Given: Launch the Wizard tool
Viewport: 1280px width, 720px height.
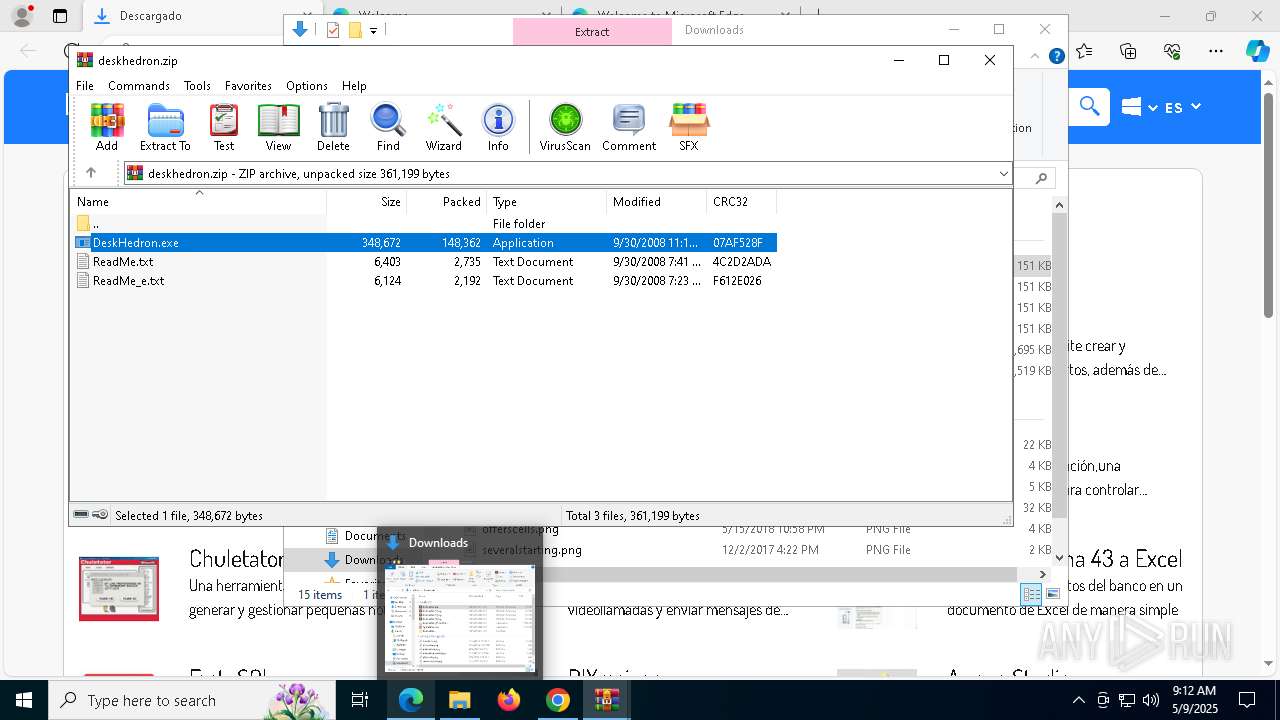Looking at the screenshot, I should coord(443,127).
